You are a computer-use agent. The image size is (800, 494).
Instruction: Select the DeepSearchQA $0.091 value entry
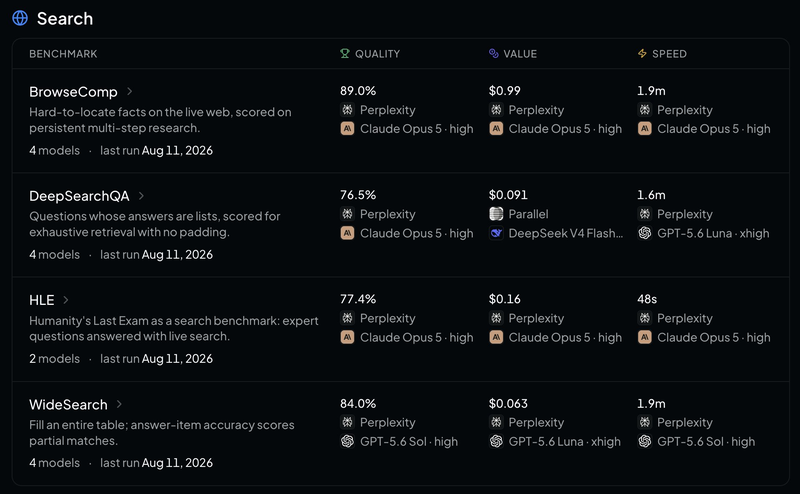(508, 195)
